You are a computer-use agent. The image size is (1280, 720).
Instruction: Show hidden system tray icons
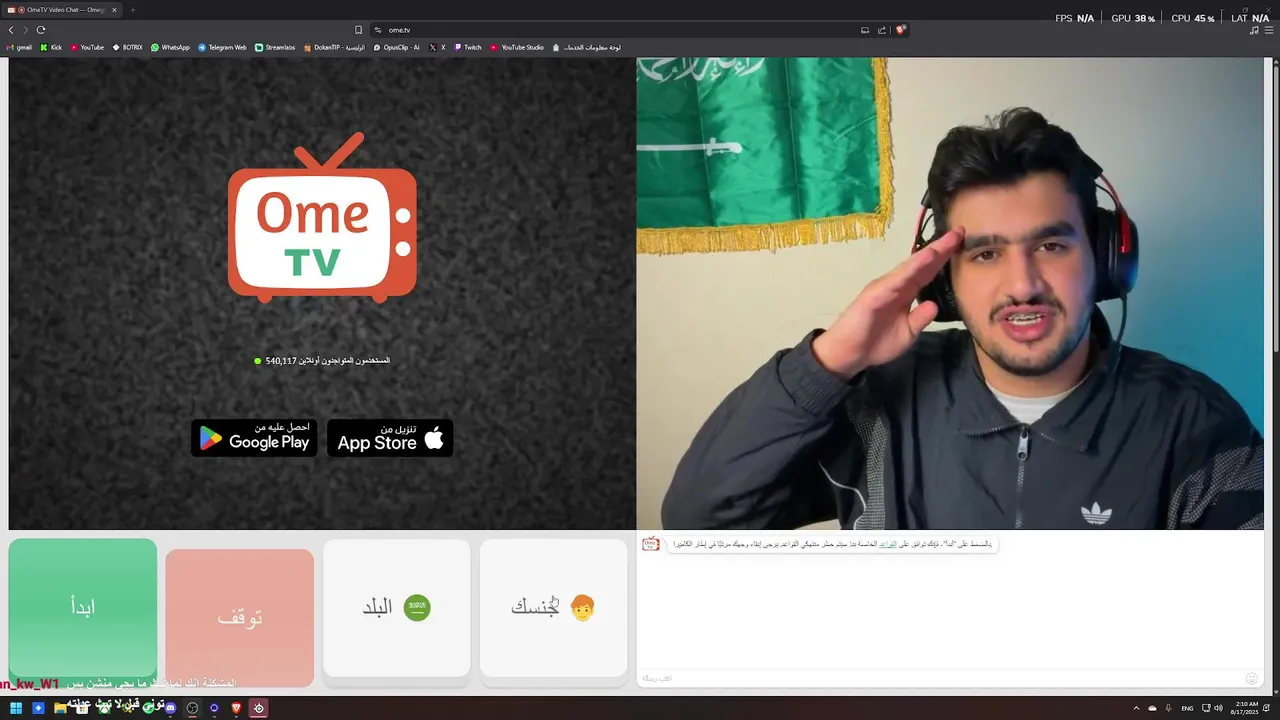click(x=1136, y=708)
